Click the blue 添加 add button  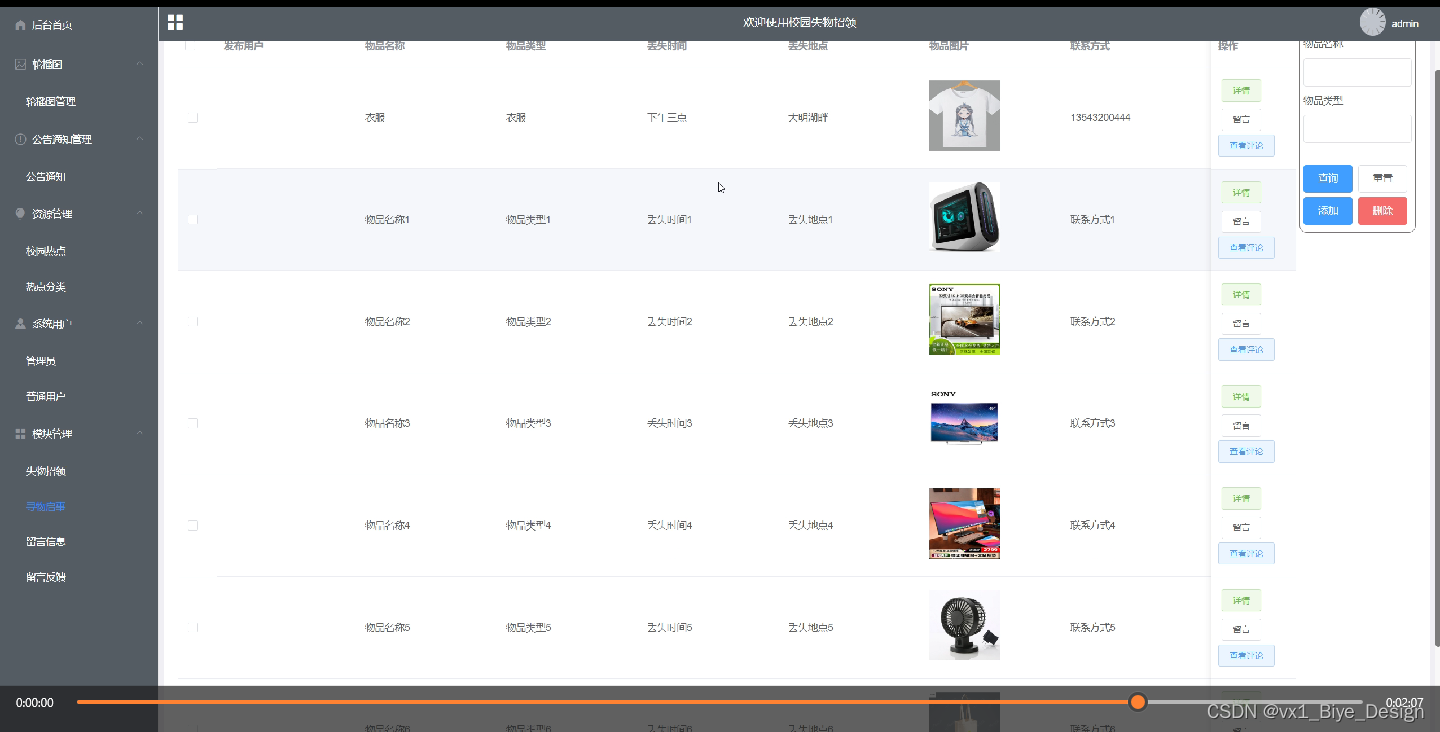(1328, 211)
